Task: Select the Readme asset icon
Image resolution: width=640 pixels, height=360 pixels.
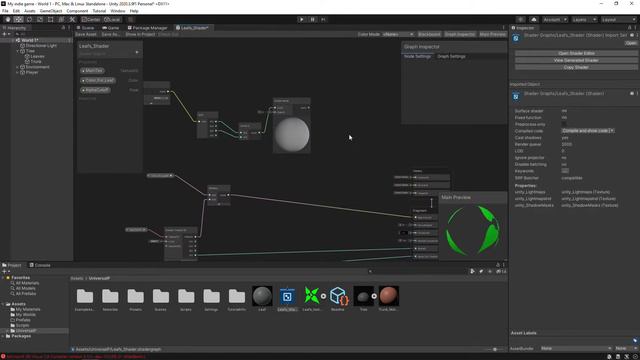Action: click(339, 296)
